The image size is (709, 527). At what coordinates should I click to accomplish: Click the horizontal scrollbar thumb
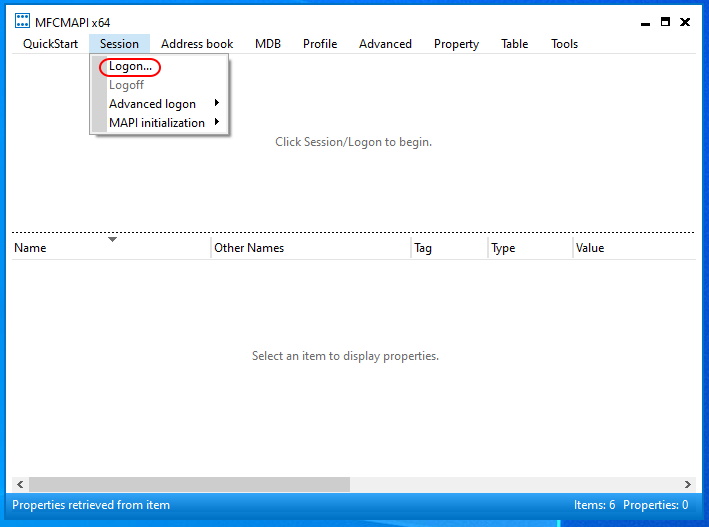pyautogui.click(x=189, y=484)
